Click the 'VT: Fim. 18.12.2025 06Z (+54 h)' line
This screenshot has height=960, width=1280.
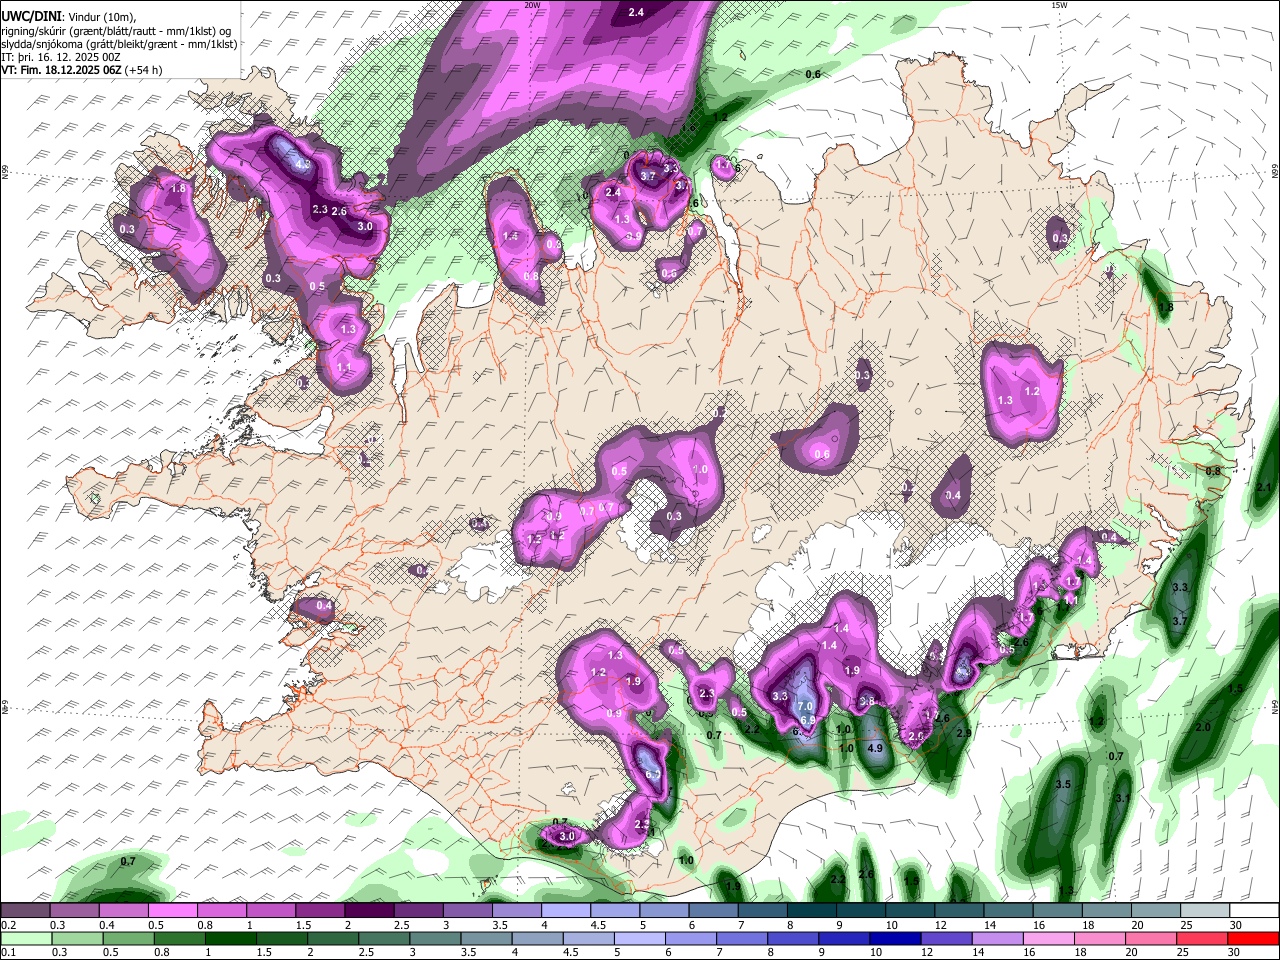(82, 70)
